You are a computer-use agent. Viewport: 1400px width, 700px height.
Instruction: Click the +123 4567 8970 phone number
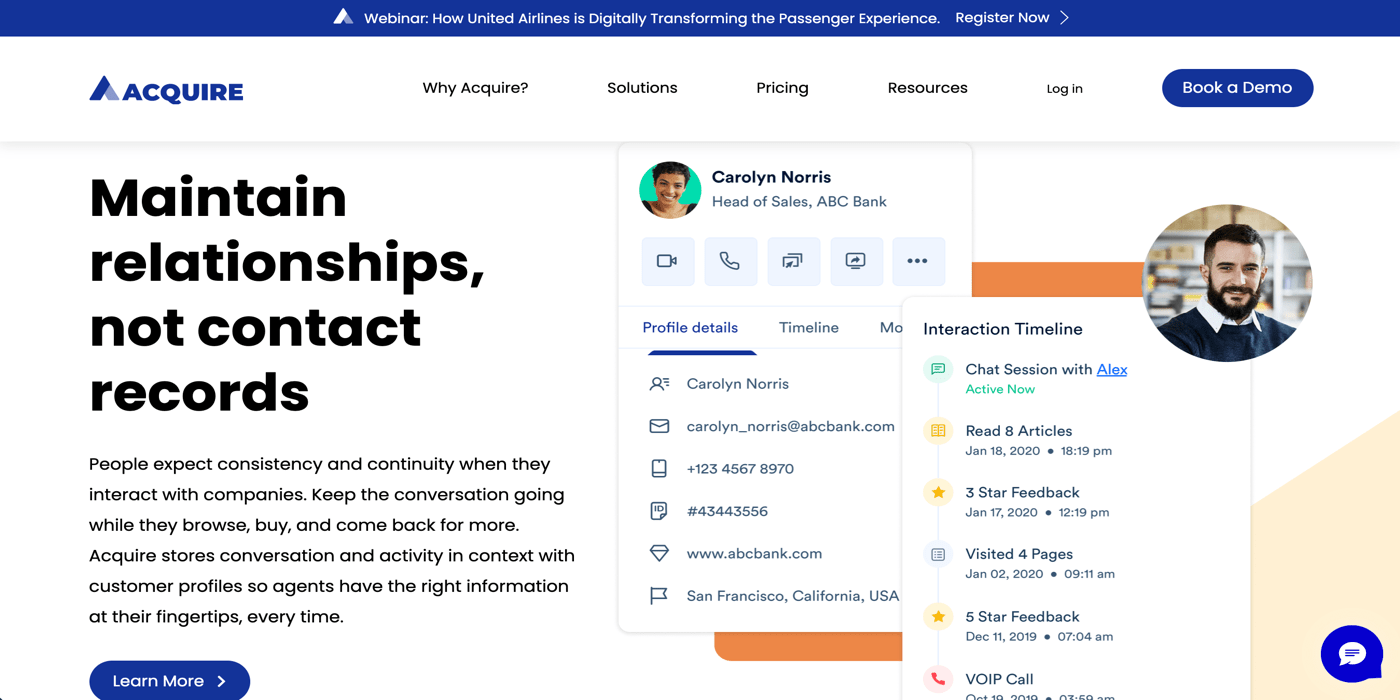(740, 468)
